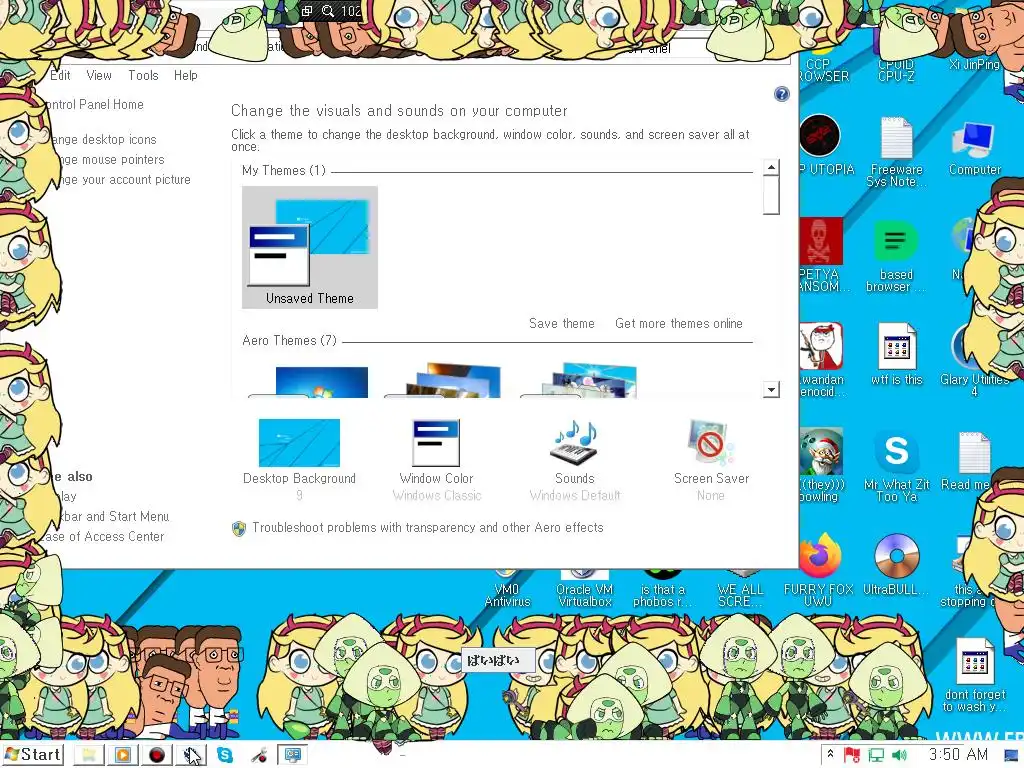Screen dimensions: 1024x768
Task: Select WE ALL SCRE... desktop icon
Action: 740,588
